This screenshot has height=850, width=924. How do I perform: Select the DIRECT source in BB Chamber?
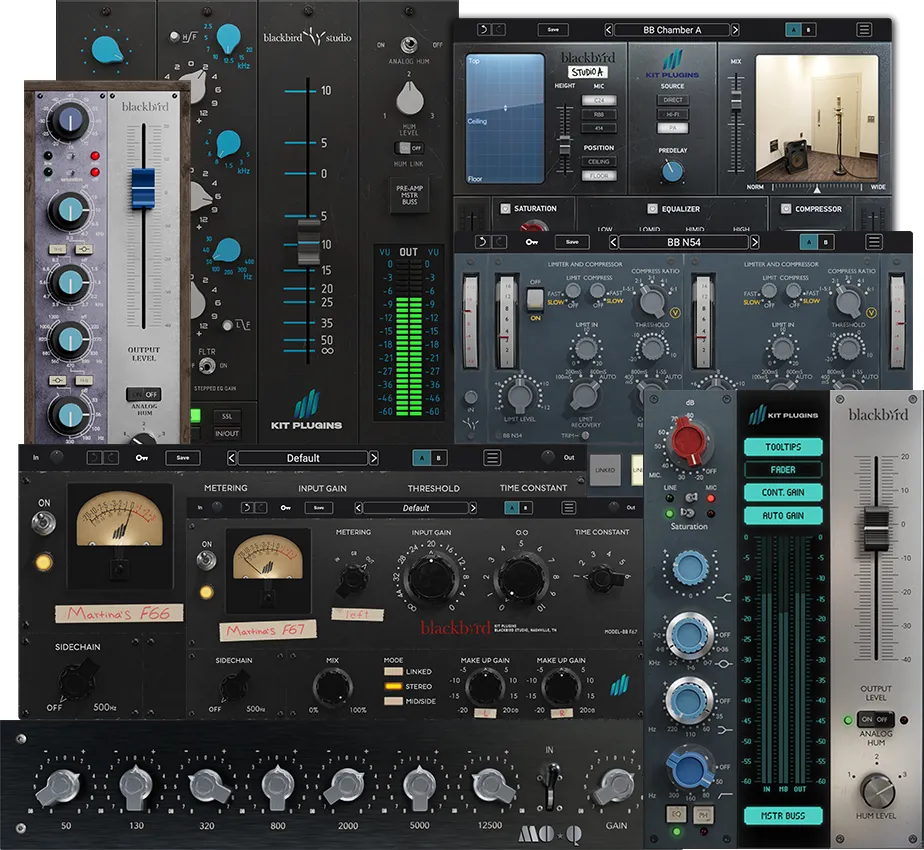[x=672, y=100]
